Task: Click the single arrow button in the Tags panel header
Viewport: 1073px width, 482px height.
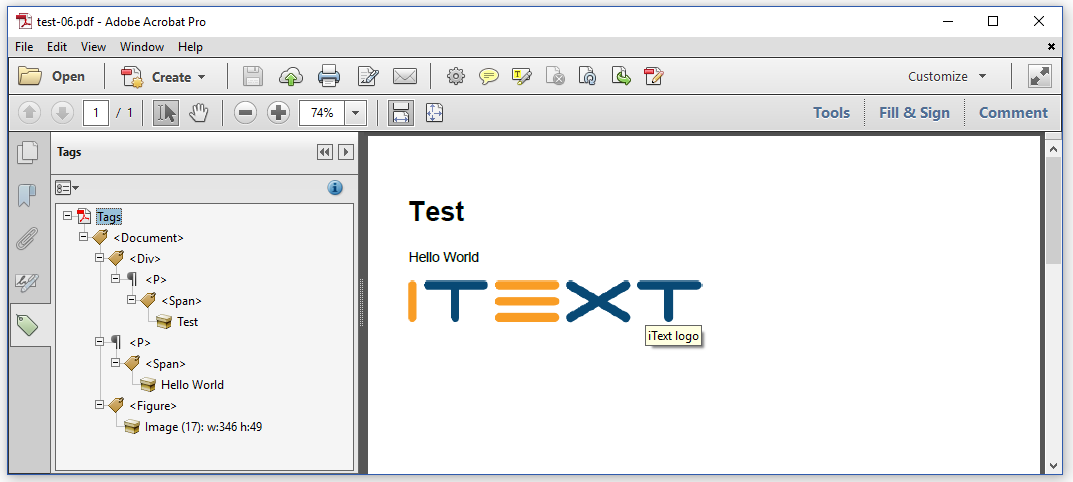Action: pos(346,152)
